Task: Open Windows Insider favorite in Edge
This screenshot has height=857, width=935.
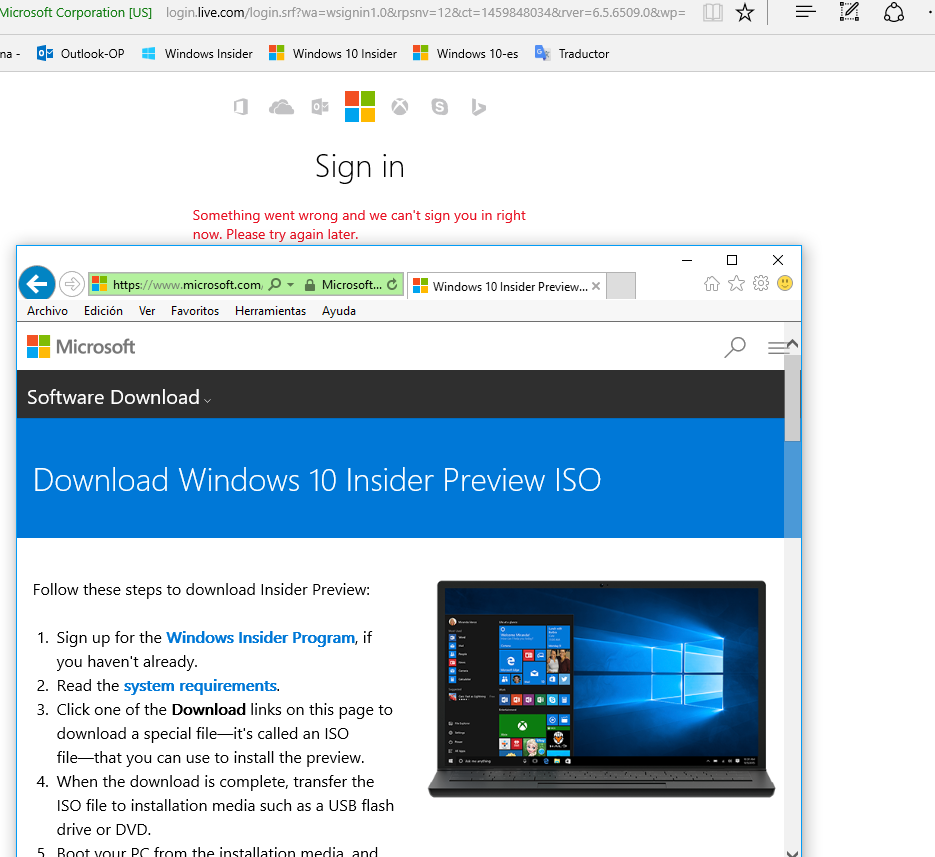Action: (x=197, y=54)
